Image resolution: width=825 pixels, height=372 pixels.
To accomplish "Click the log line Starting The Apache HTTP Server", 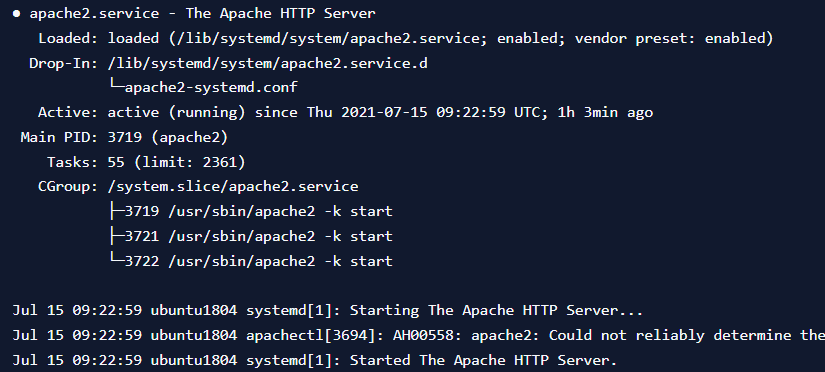I will tap(327, 310).
